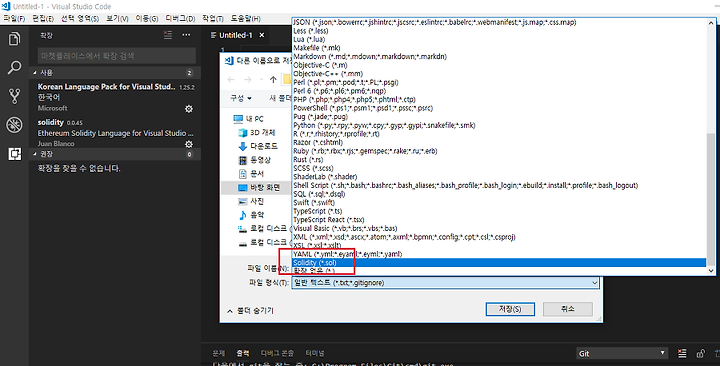Go up one folder in save dialog
Screen dimensions: 720x366
tap(273, 80)
